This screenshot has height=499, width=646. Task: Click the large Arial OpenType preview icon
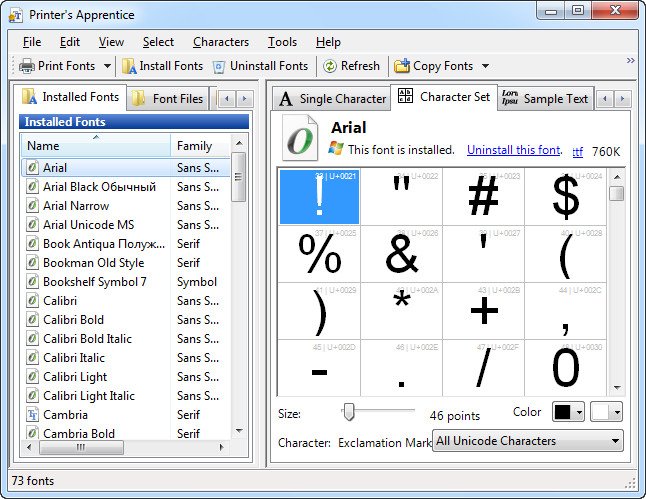tap(300, 138)
